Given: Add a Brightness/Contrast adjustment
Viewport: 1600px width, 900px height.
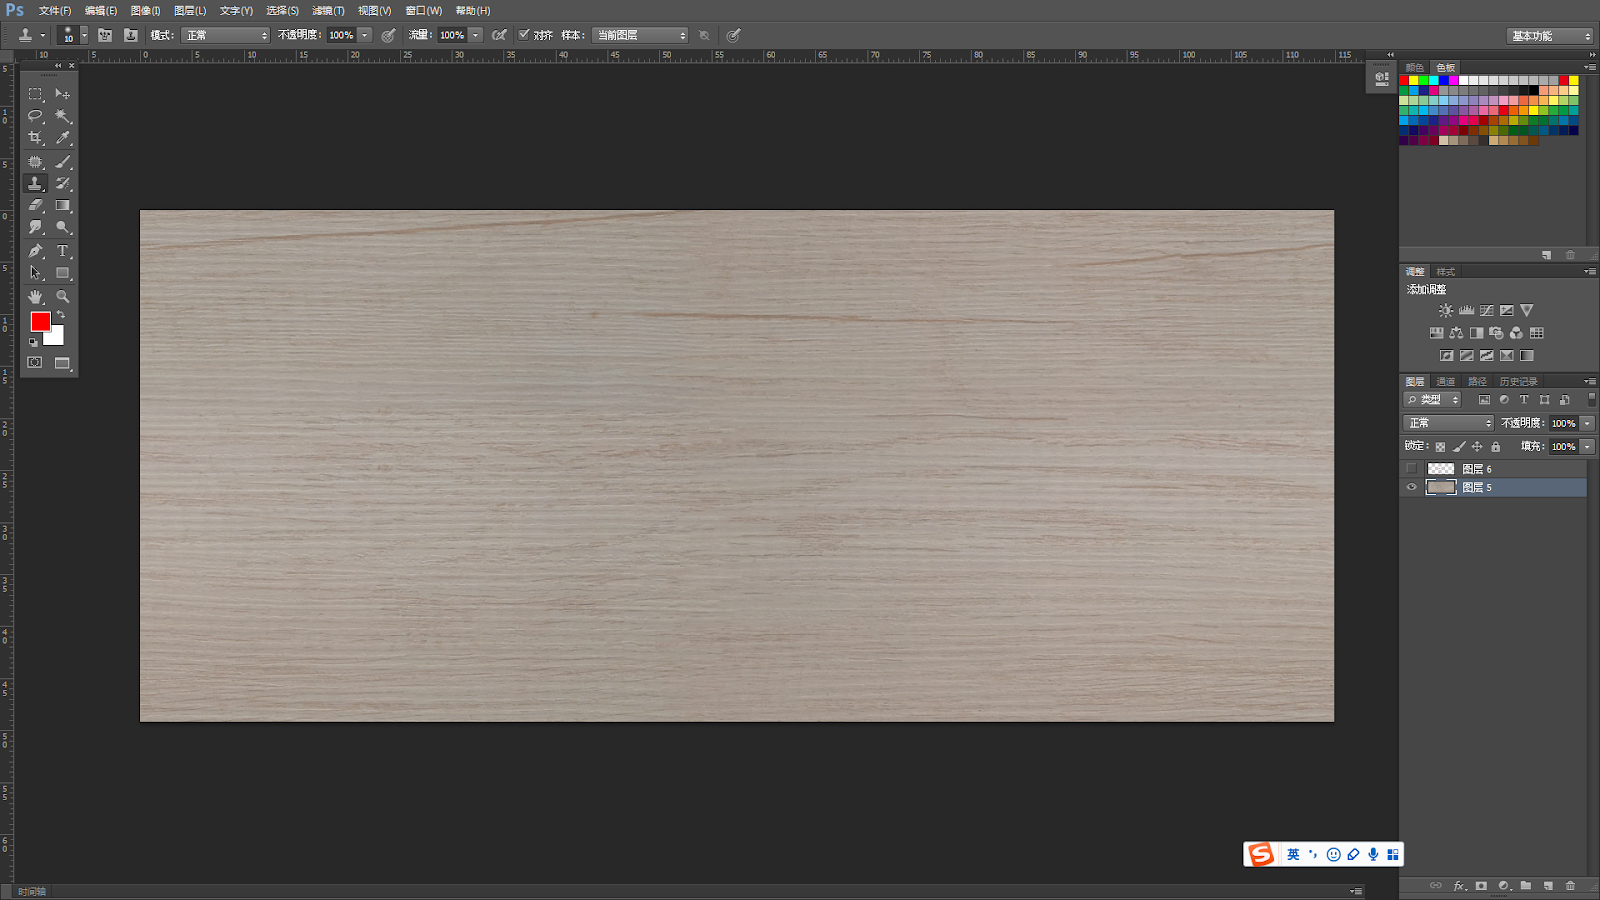Looking at the screenshot, I should point(1445,311).
